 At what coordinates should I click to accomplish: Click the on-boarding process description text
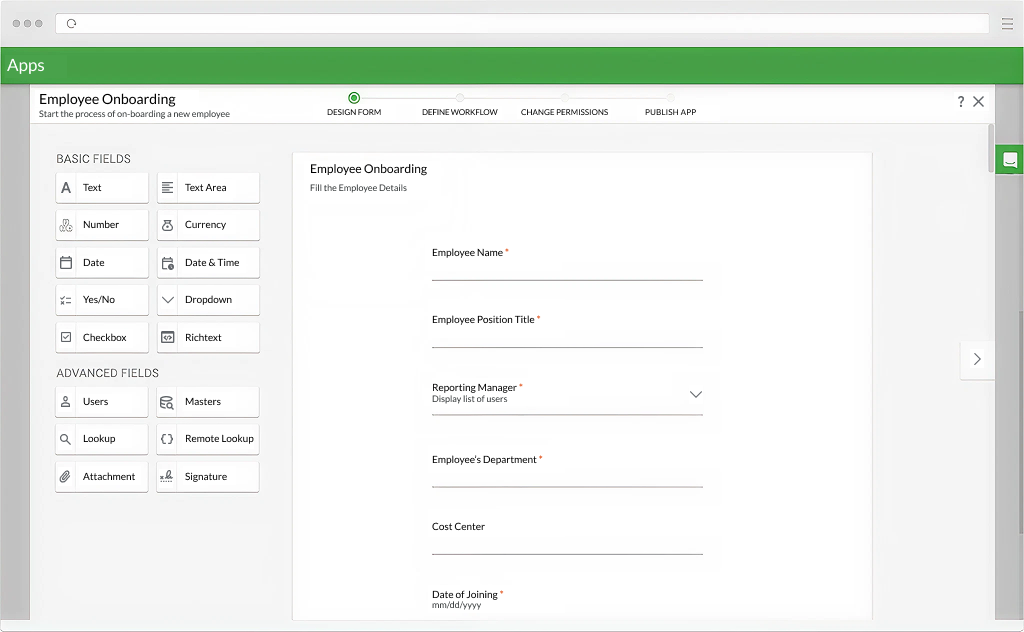click(134, 114)
